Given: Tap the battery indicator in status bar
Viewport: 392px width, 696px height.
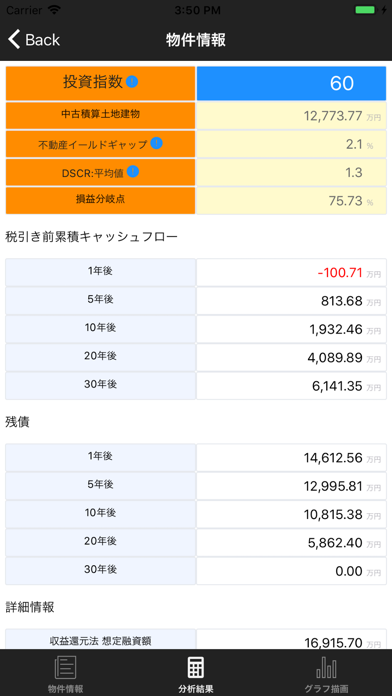Looking at the screenshot, I should (x=365, y=10).
